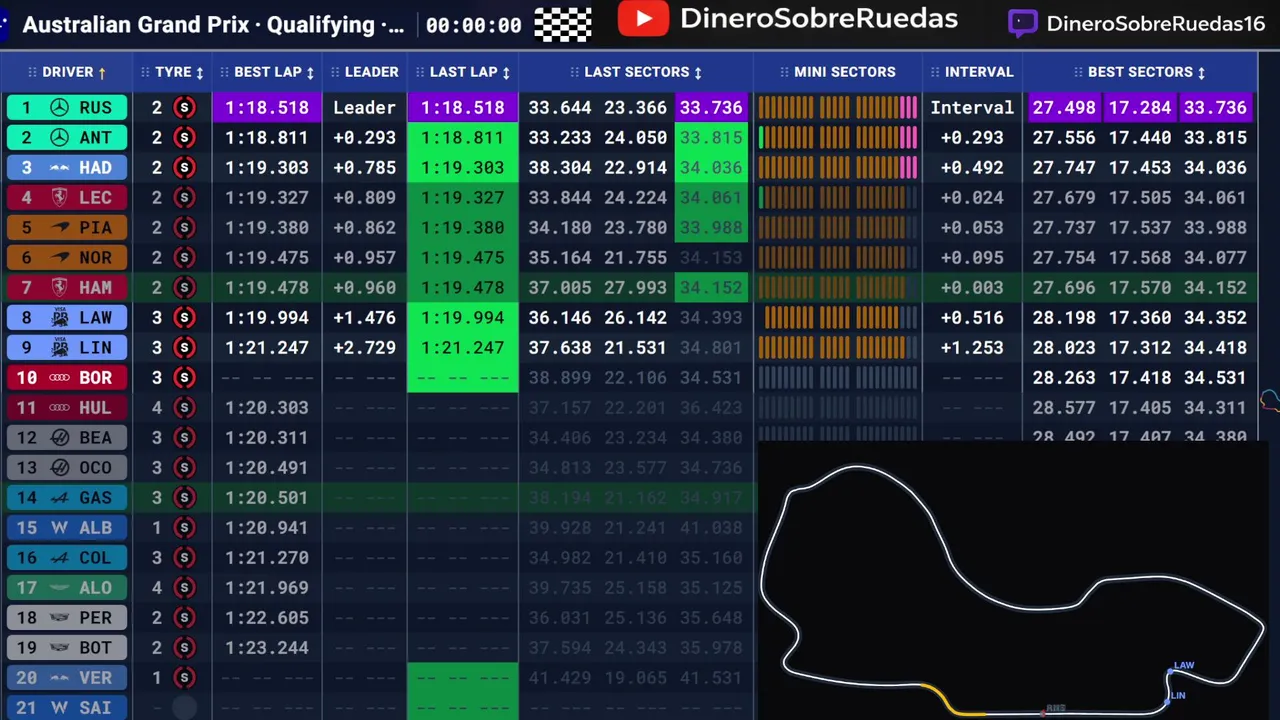Click the mini sector bars for RUS

[837, 107]
